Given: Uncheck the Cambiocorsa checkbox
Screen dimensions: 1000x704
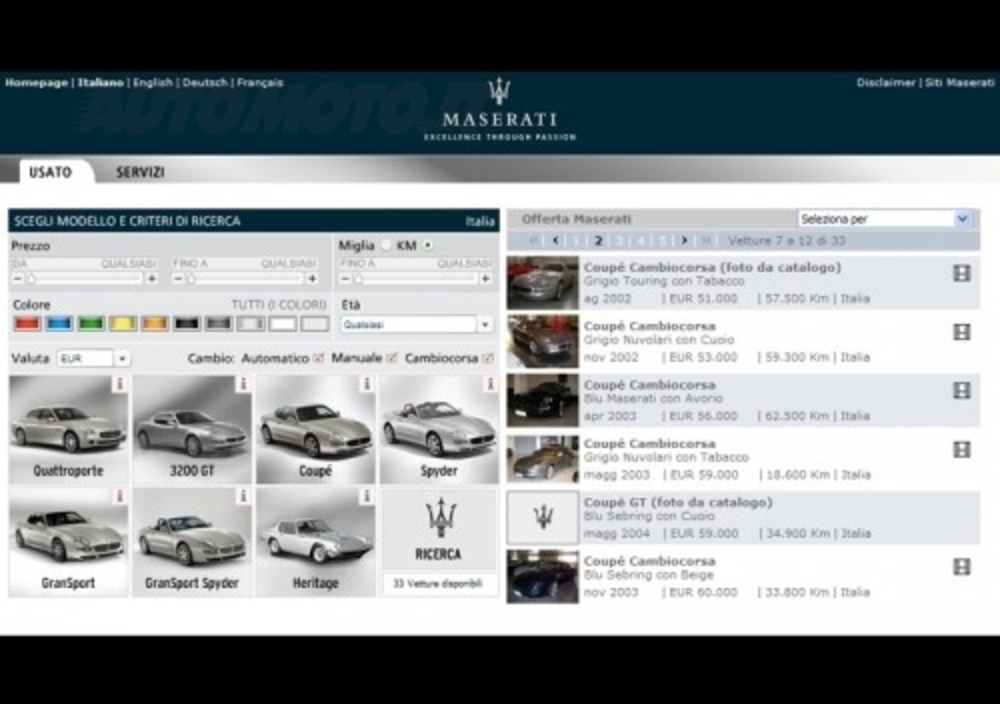Looking at the screenshot, I should coord(488,358).
